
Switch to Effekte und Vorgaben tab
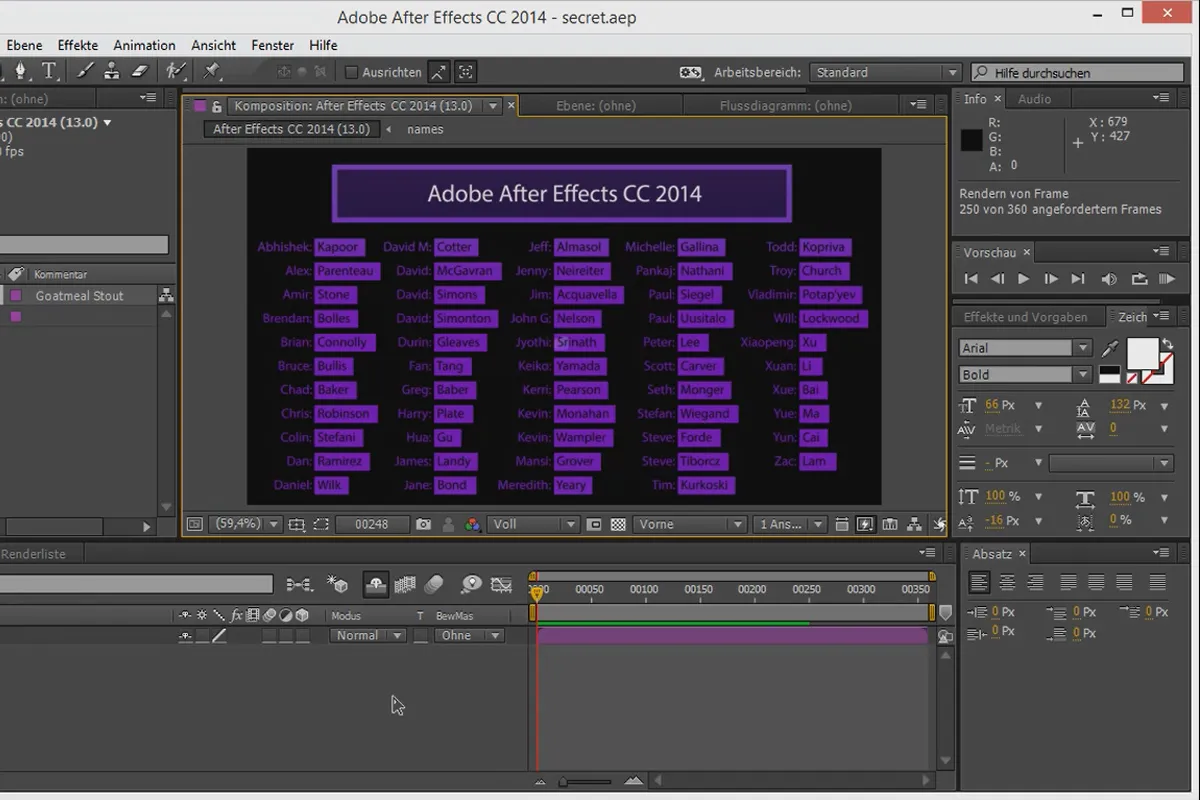point(1025,317)
